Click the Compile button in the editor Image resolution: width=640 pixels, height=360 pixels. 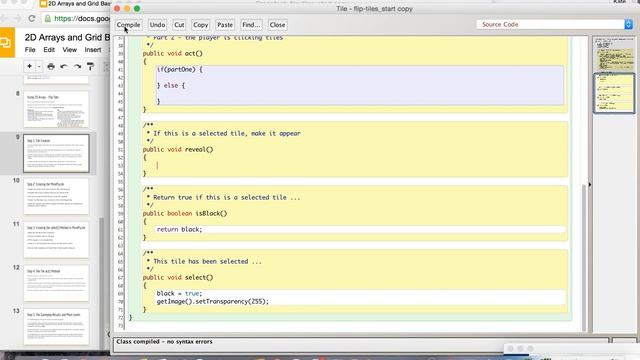click(128, 25)
